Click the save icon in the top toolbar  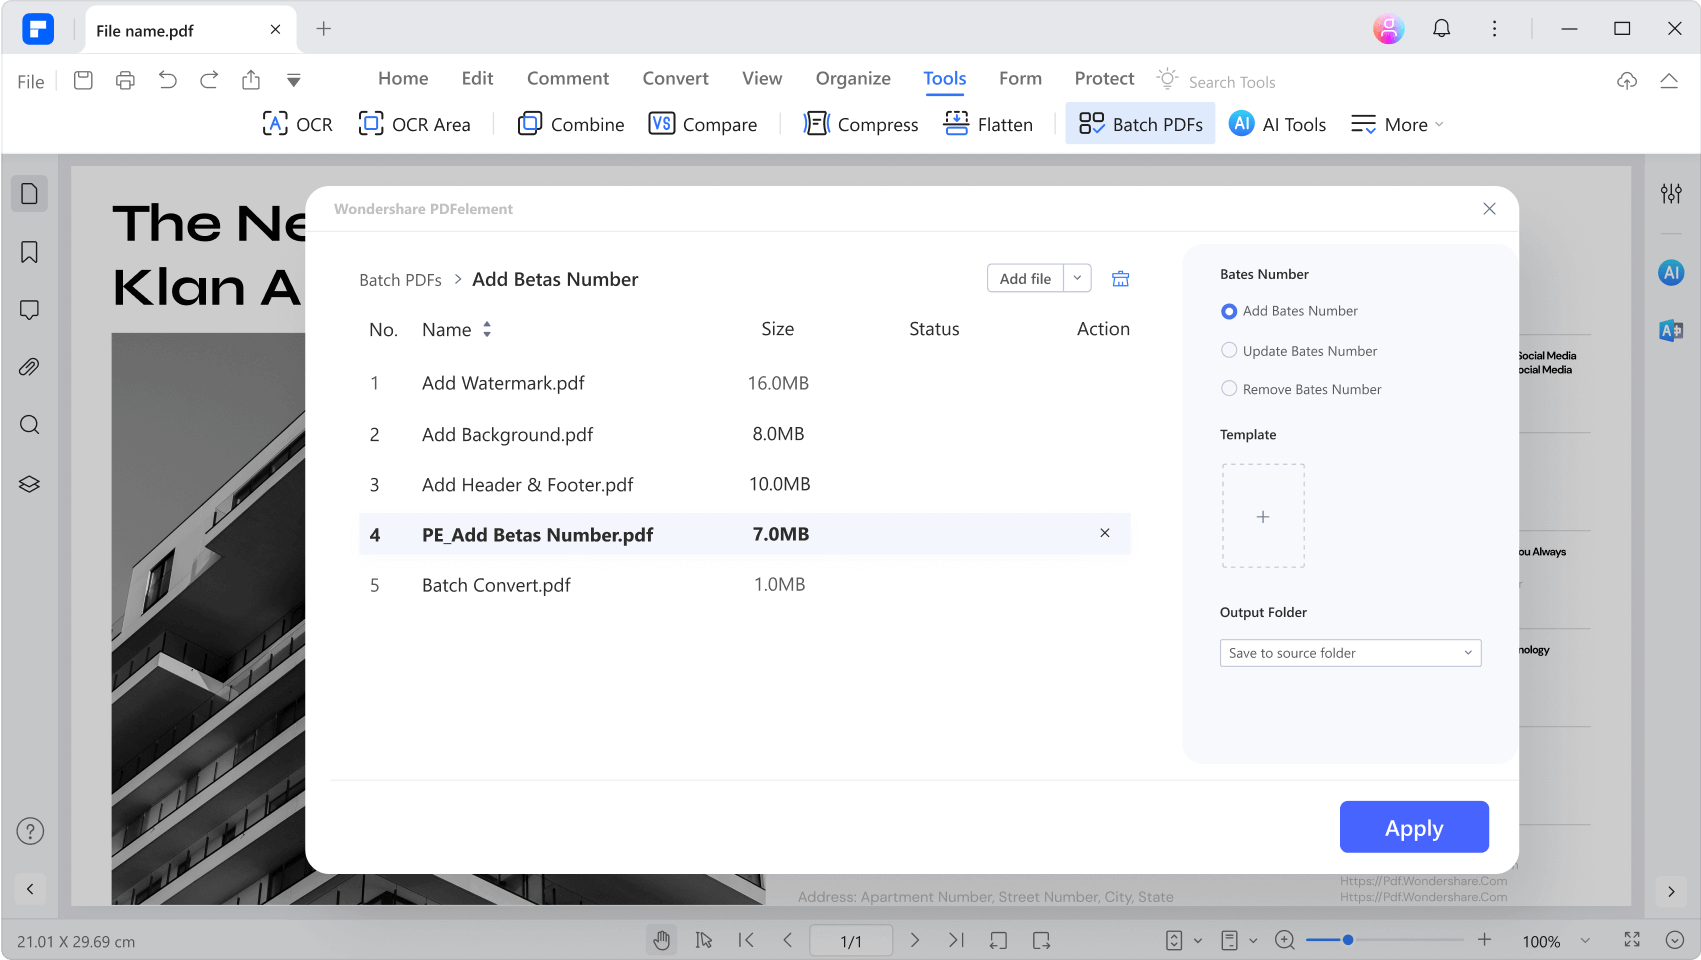(x=83, y=80)
